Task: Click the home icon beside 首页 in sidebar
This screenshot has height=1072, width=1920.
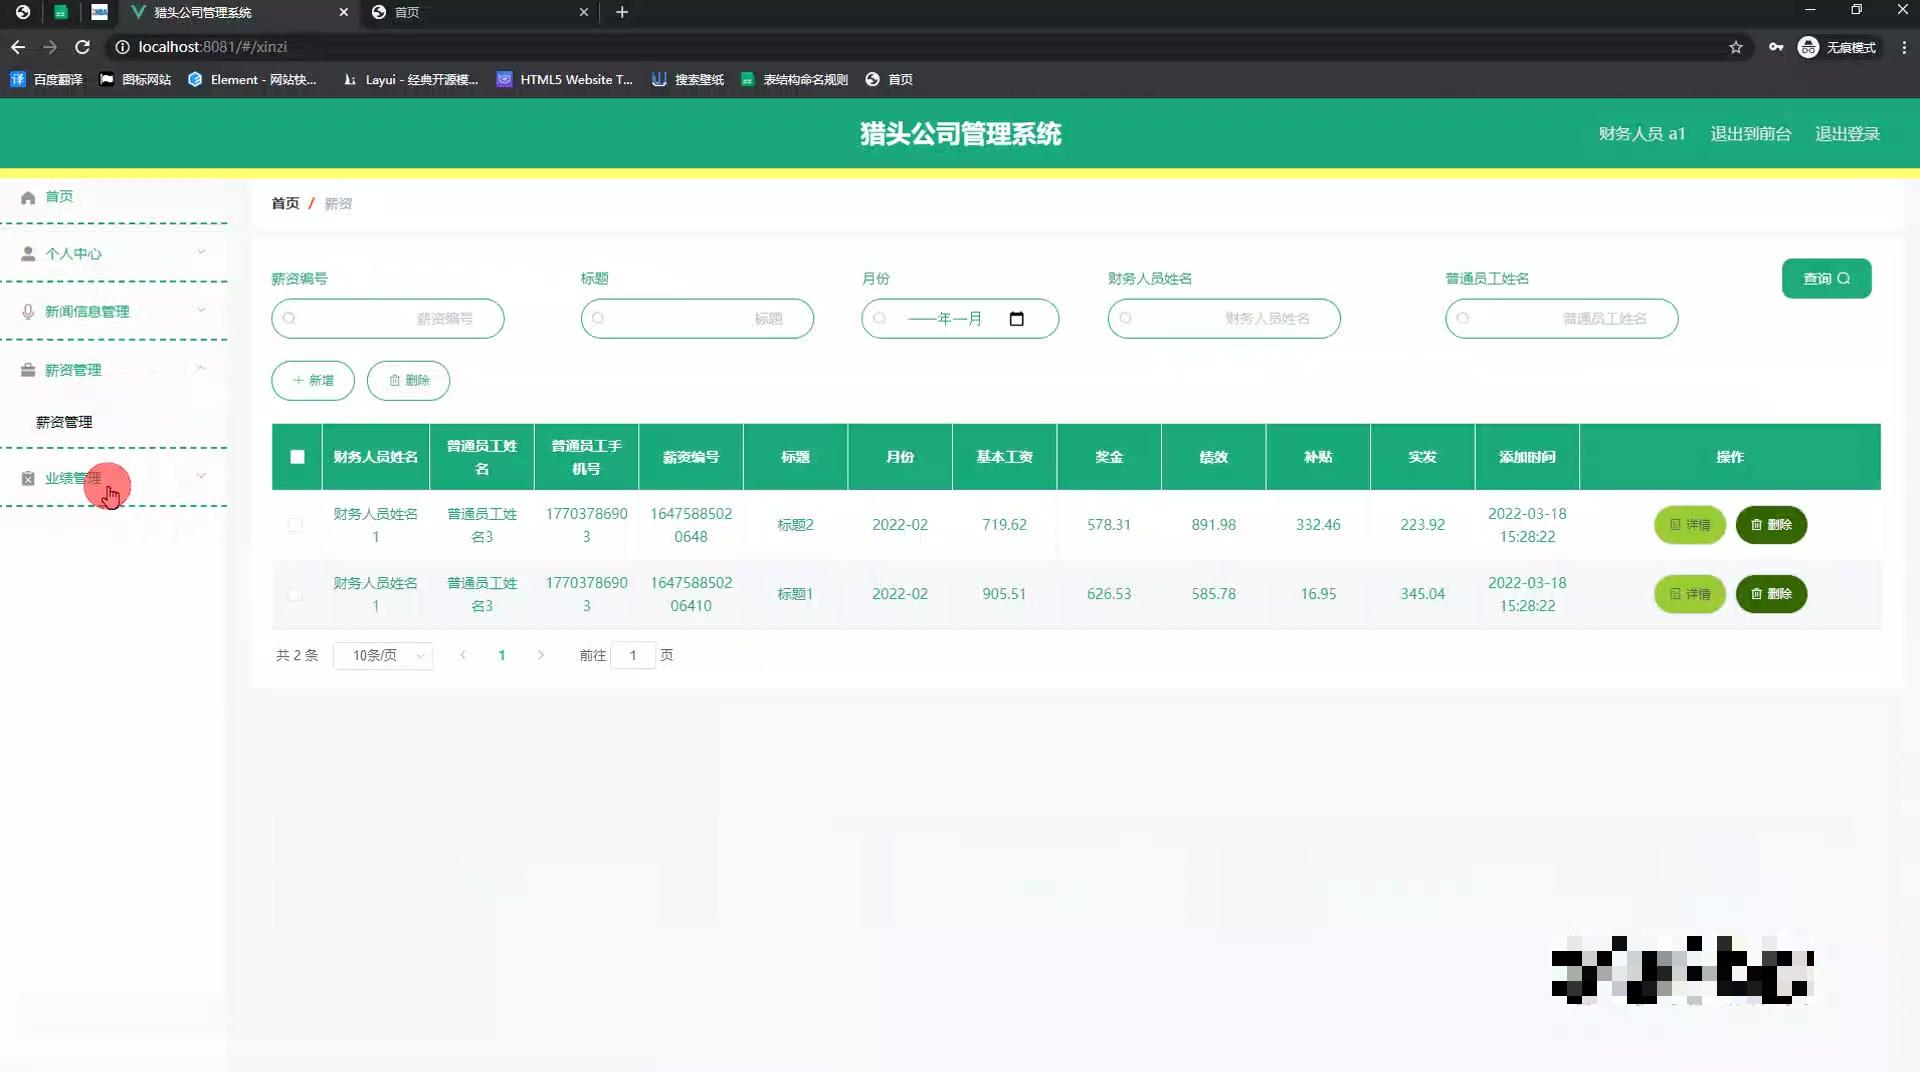Action: 28,197
